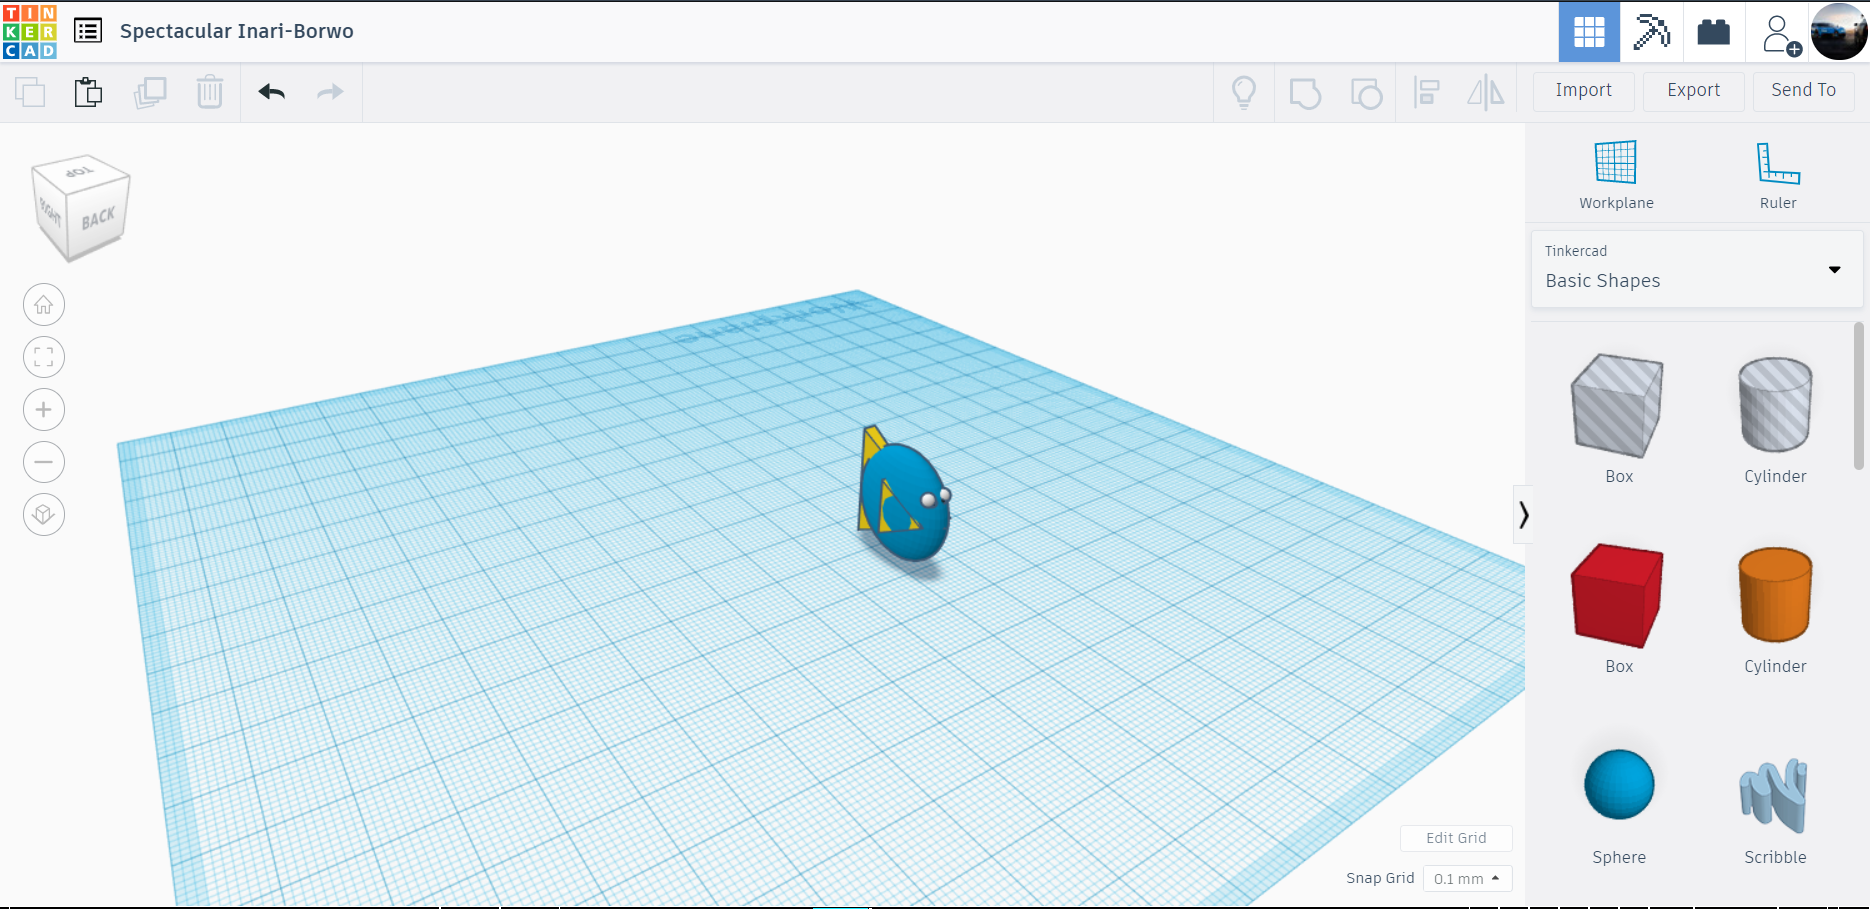Click the view cube TOP face
The height and width of the screenshot is (909, 1870).
pos(80,171)
